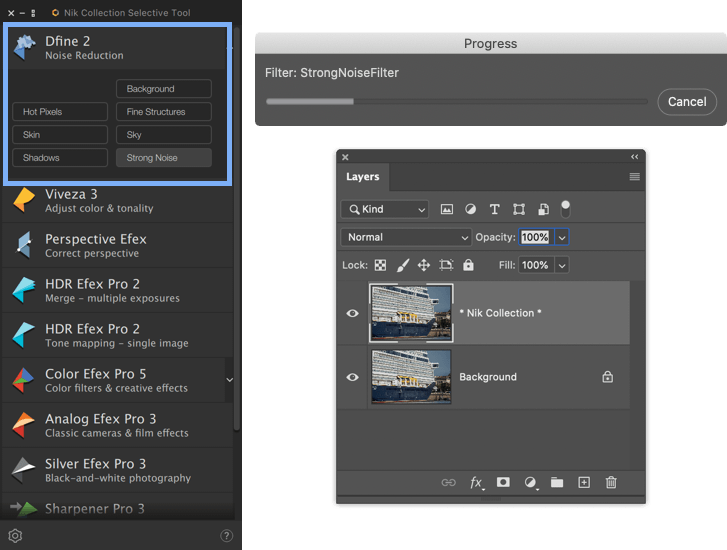Click the Fill 100% field
This screenshot has width=727, height=550.
pos(536,265)
